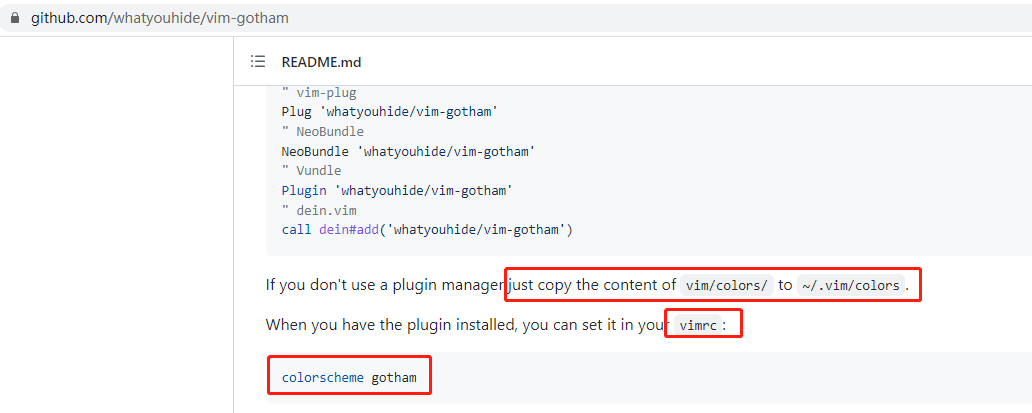This screenshot has height=413, width=1032.
Task: Select the Plug 'whatyouhide/vim-gotham' line
Action: point(390,112)
